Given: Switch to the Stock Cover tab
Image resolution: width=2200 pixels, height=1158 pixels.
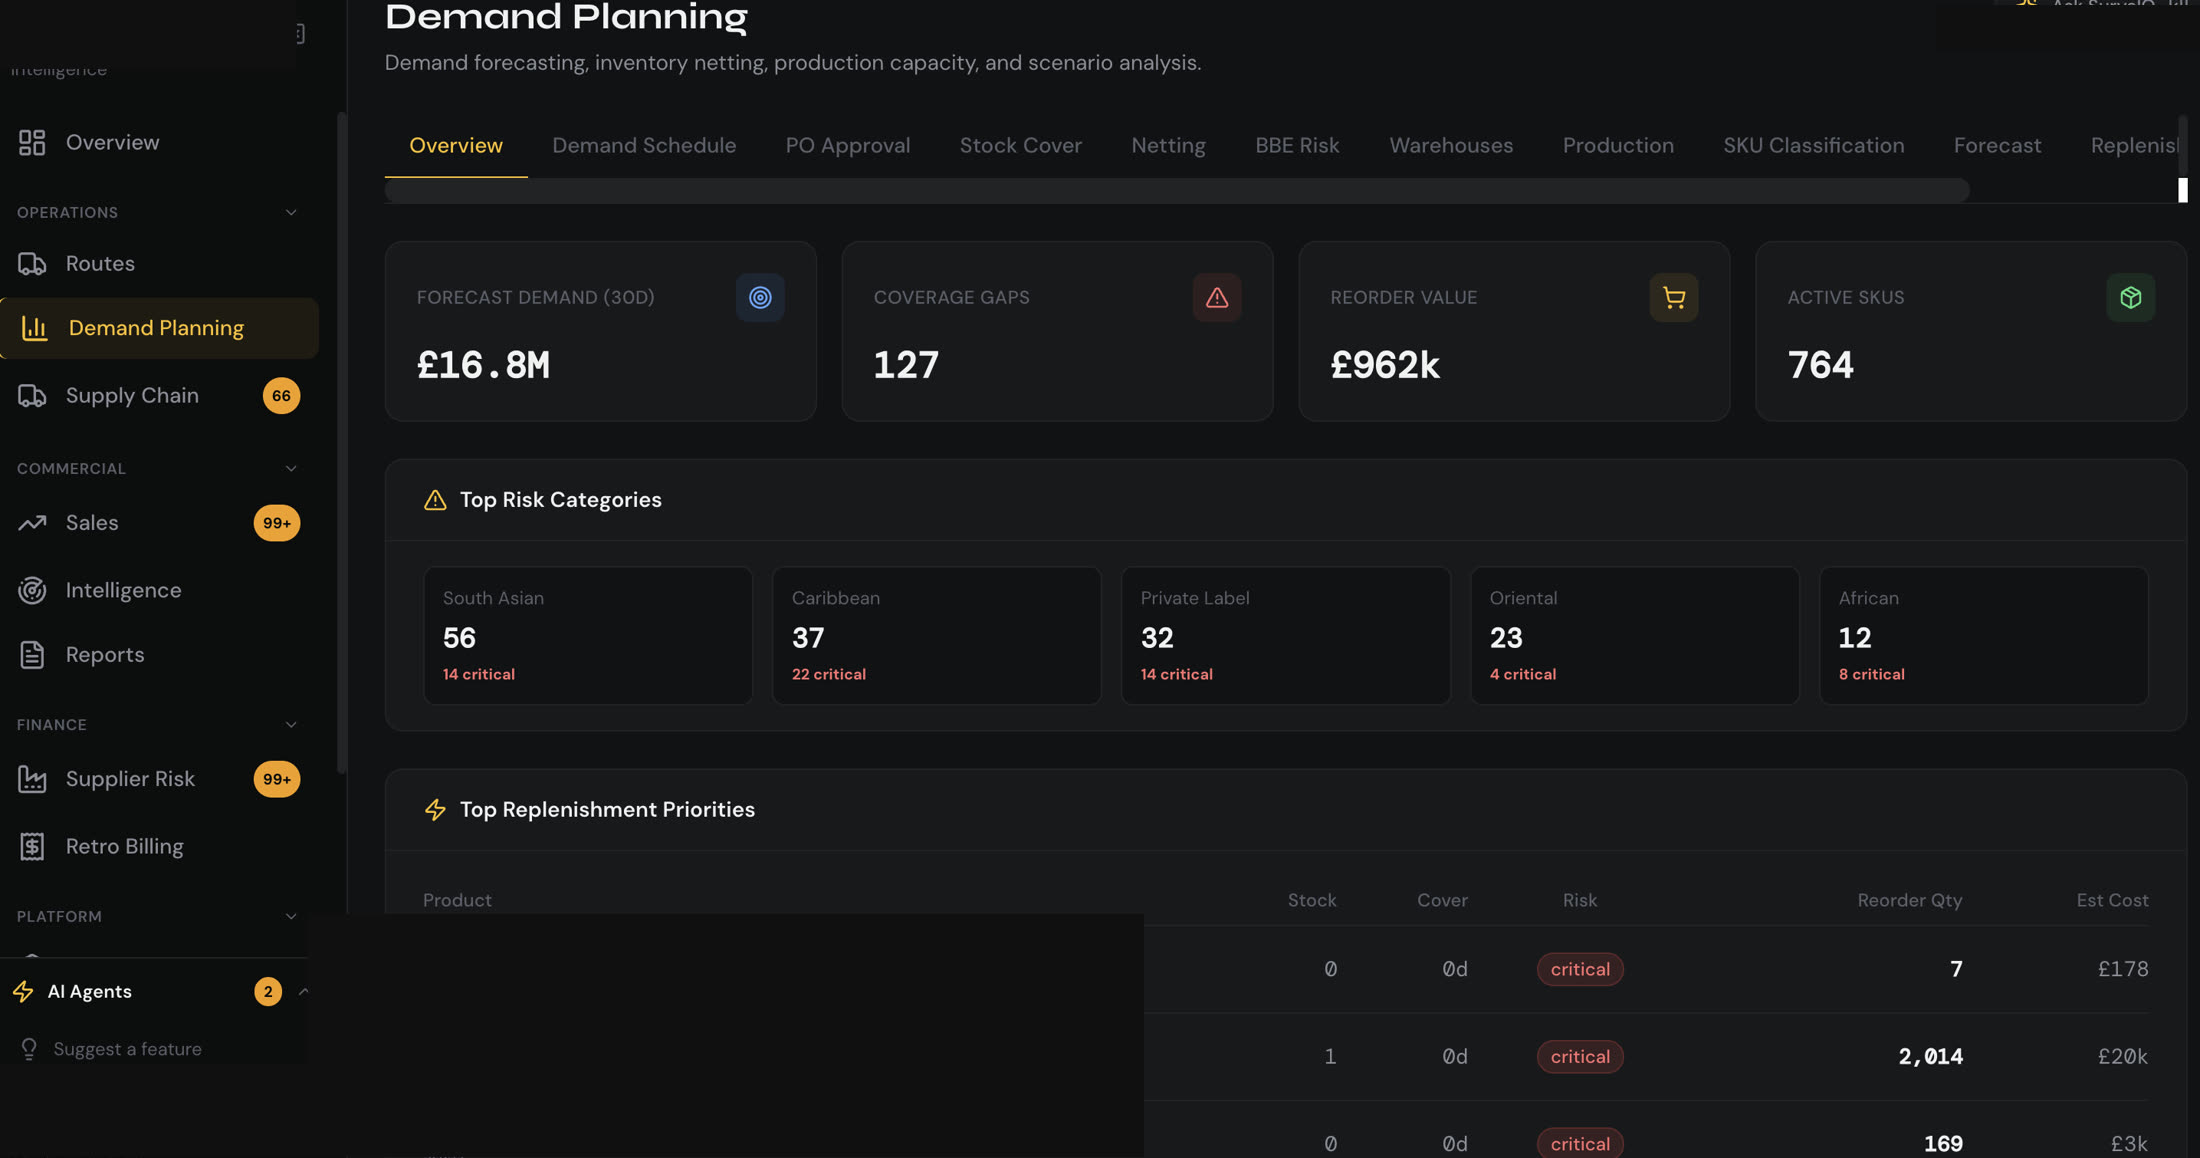Looking at the screenshot, I should coord(1021,146).
